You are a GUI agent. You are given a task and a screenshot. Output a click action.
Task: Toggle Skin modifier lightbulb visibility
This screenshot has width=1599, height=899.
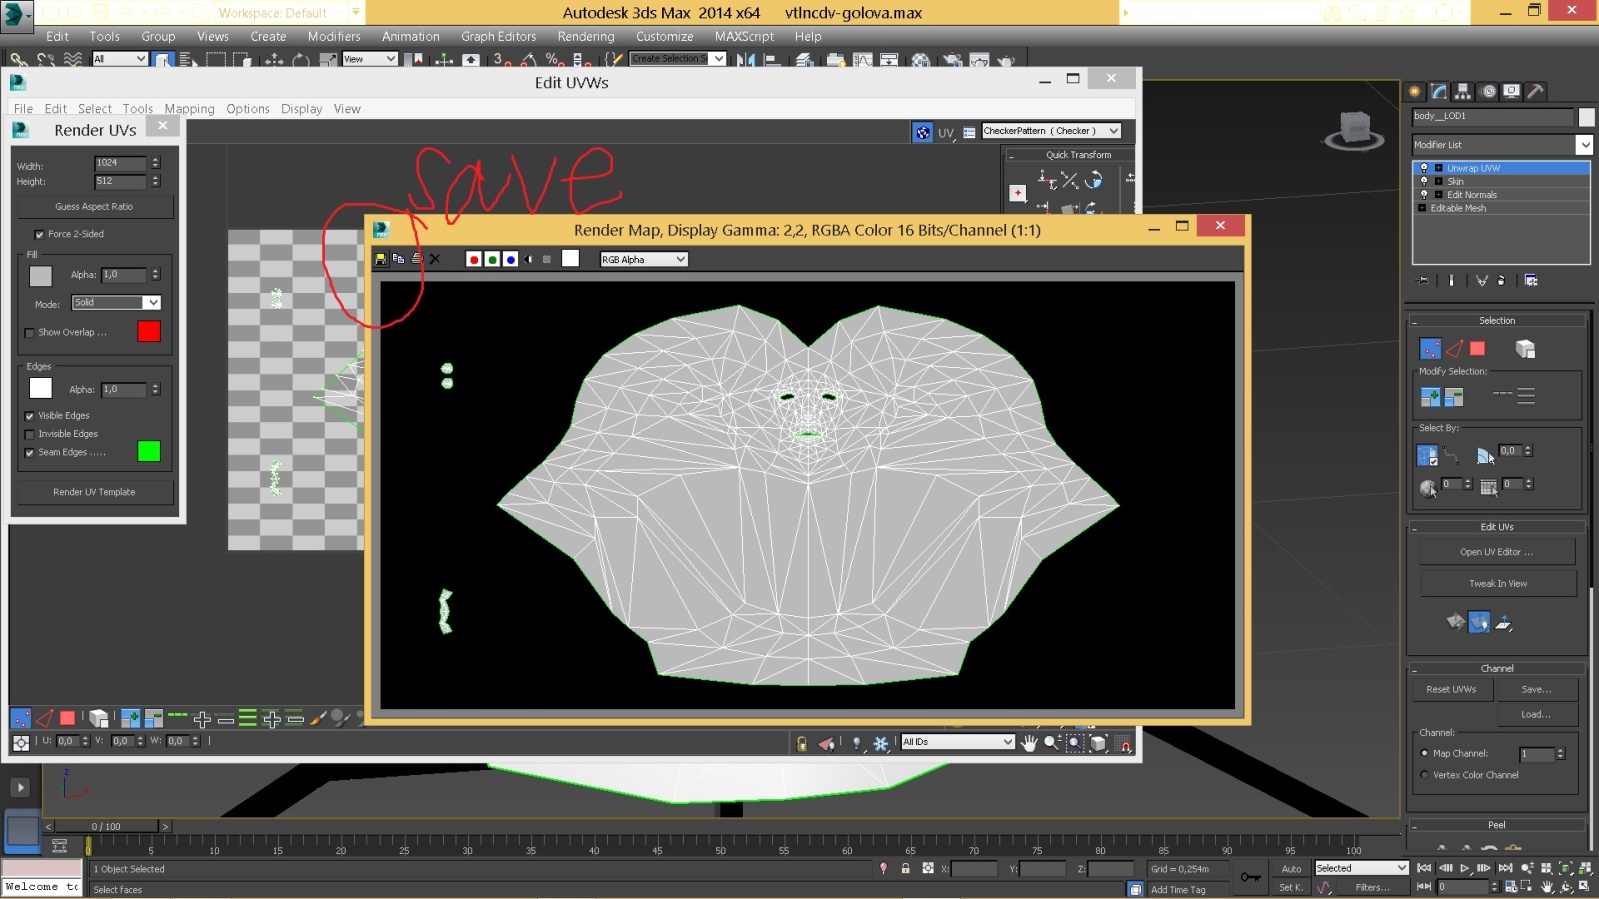1424,181
